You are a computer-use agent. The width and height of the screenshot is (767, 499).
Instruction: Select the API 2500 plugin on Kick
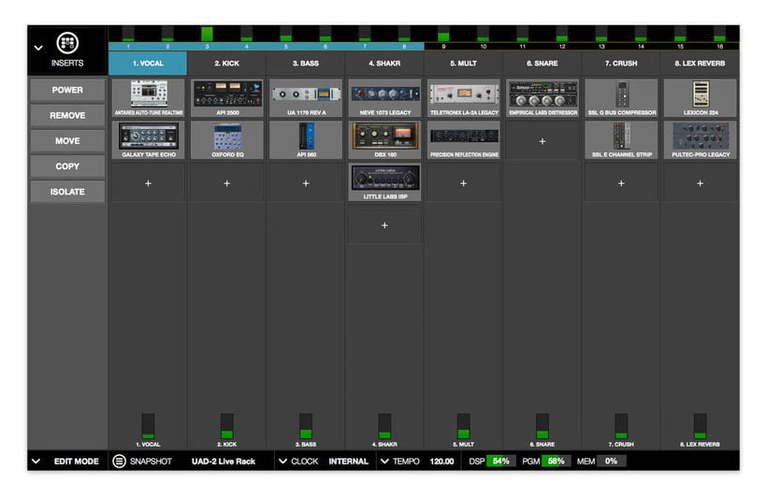pyautogui.click(x=227, y=98)
